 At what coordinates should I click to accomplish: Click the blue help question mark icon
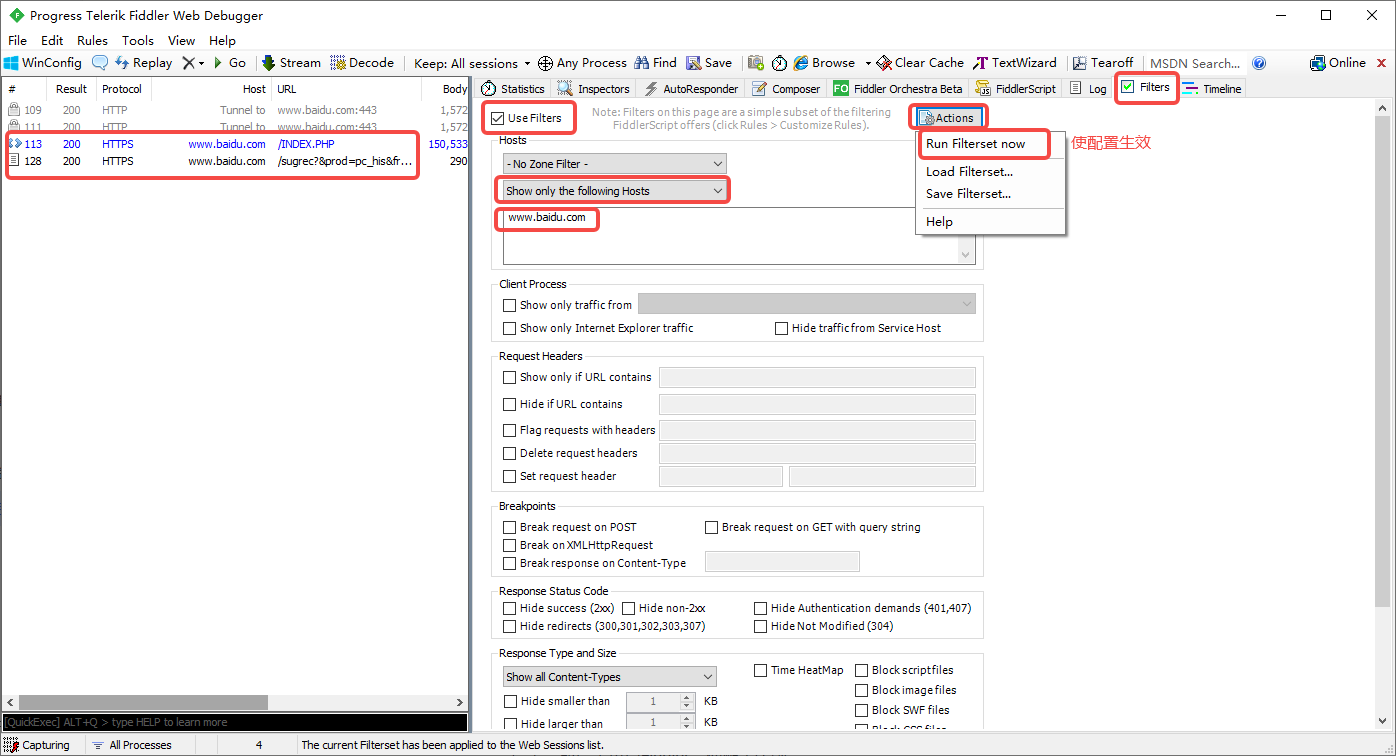[1259, 63]
